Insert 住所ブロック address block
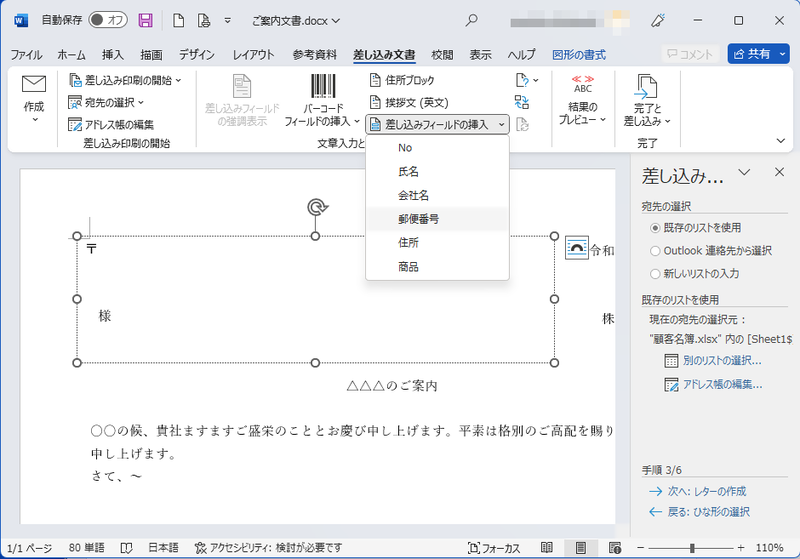 [402, 80]
